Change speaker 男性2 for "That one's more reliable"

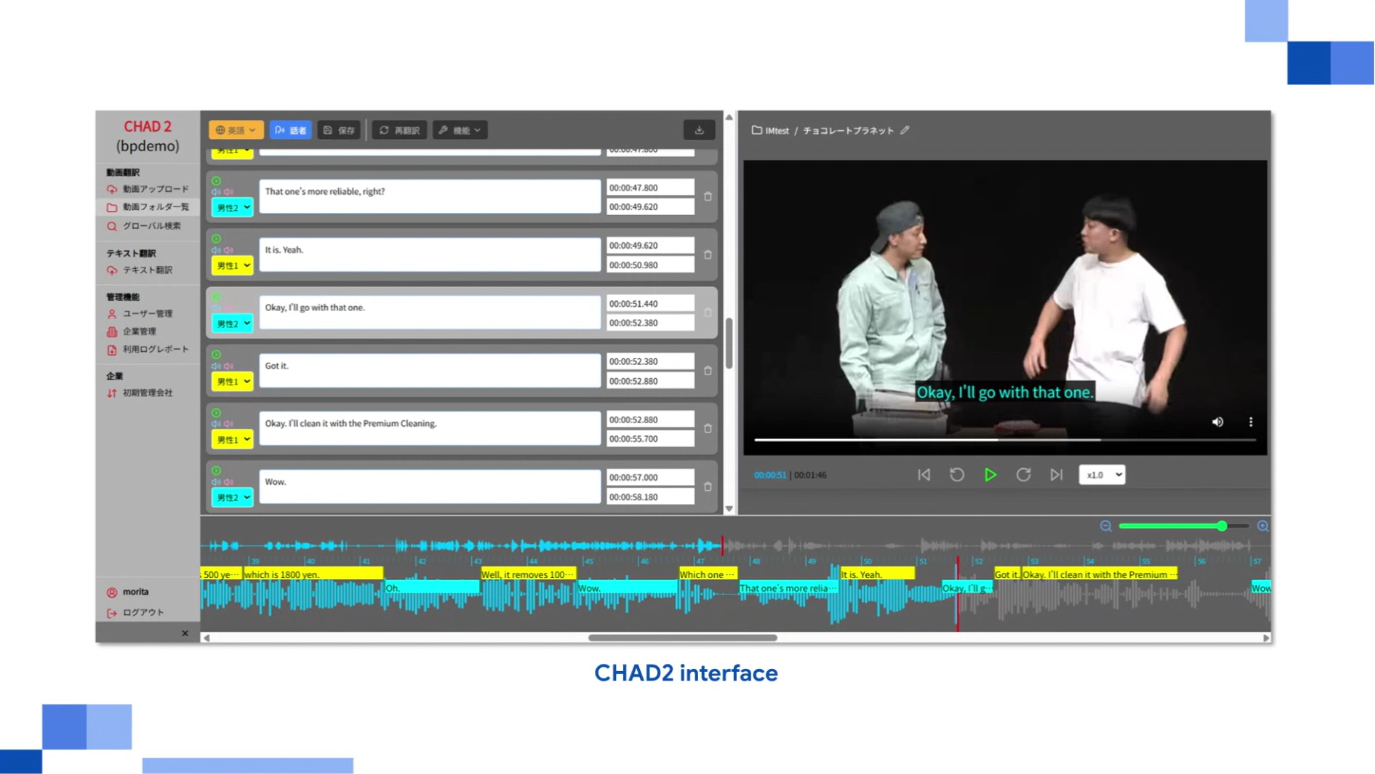coord(232,208)
